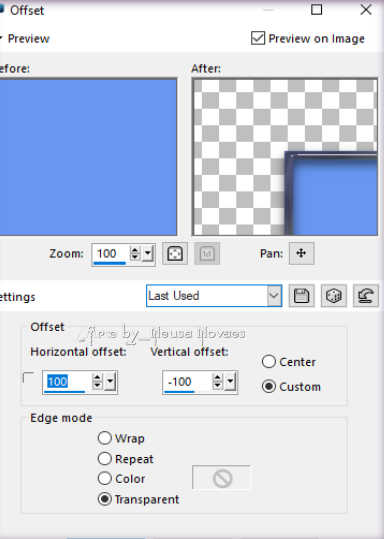Screen dimensions: 384x539
Task: Open the Horizontal offset slider dropdown arrow
Action: tap(110, 382)
